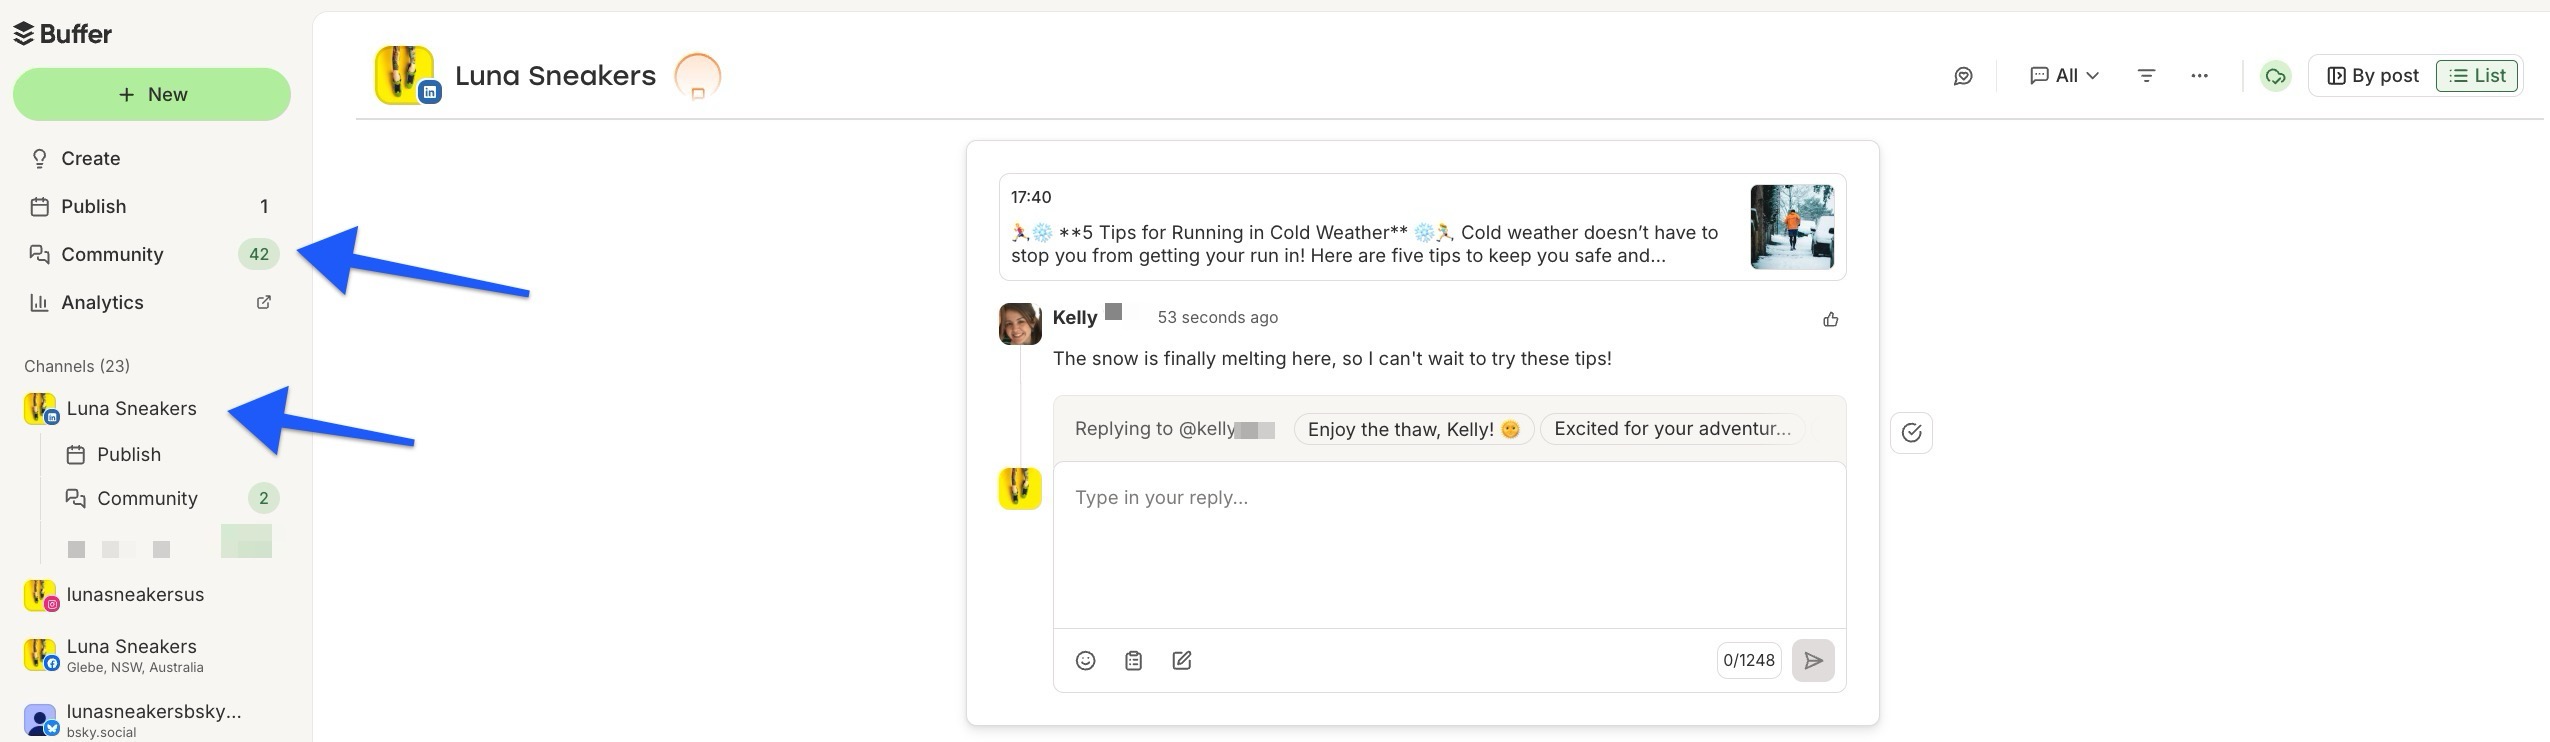Click the Buffer logo
The image size is (2550, 742).
(x=62, y=33)
